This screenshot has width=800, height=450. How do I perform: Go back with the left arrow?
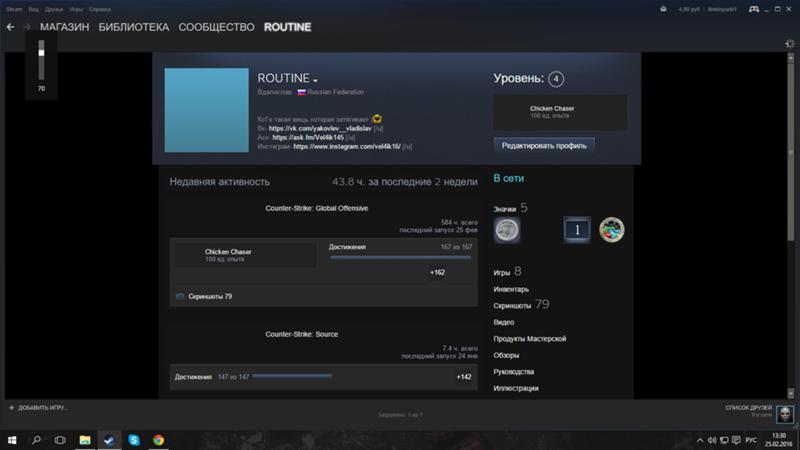10,27
